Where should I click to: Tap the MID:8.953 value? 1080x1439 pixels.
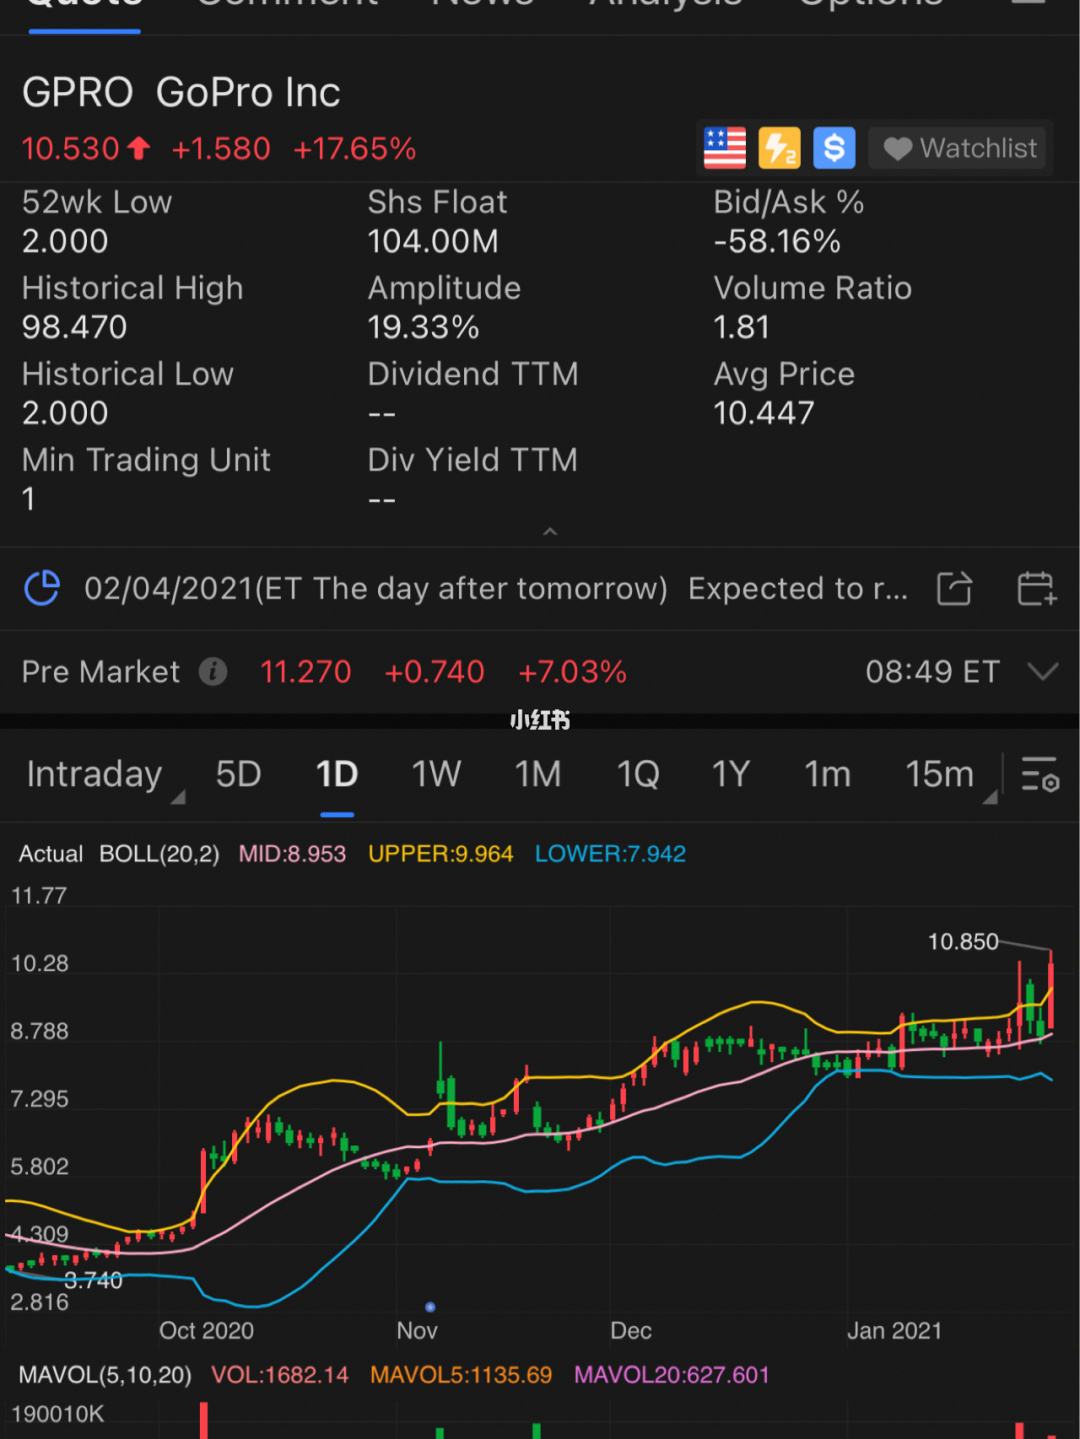pyautogui.click(x=292, y=854)
